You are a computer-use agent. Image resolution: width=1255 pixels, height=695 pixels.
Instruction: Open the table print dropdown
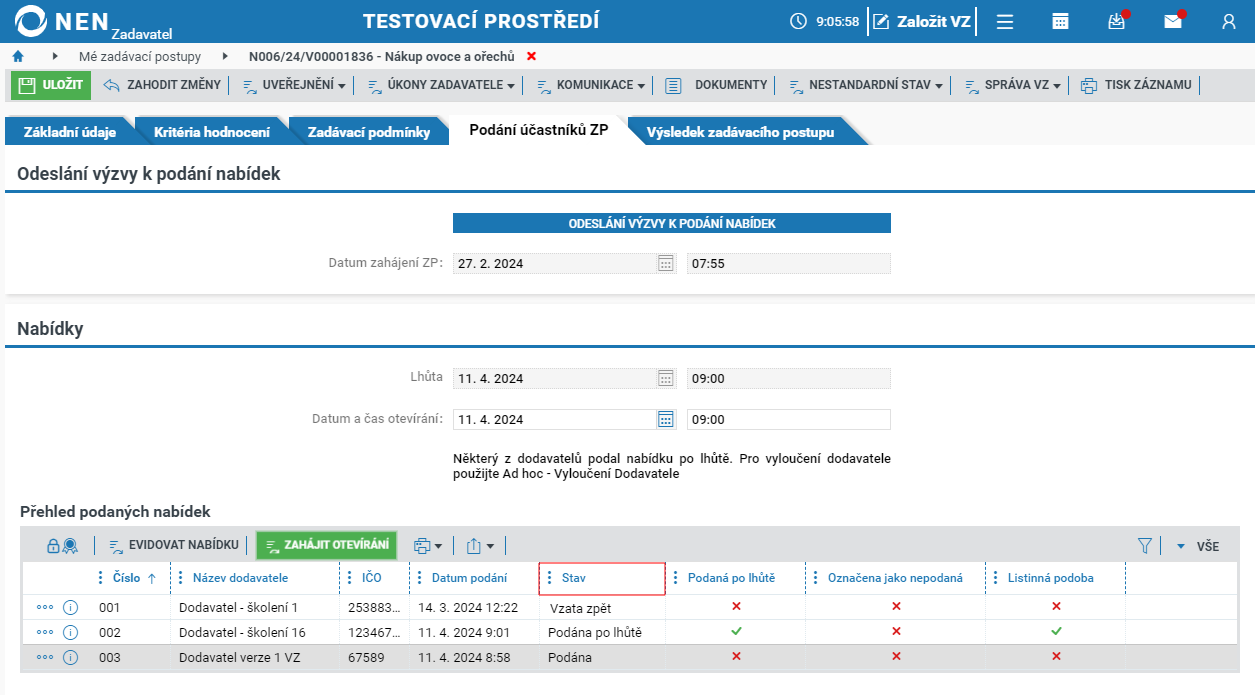point(428,546)
